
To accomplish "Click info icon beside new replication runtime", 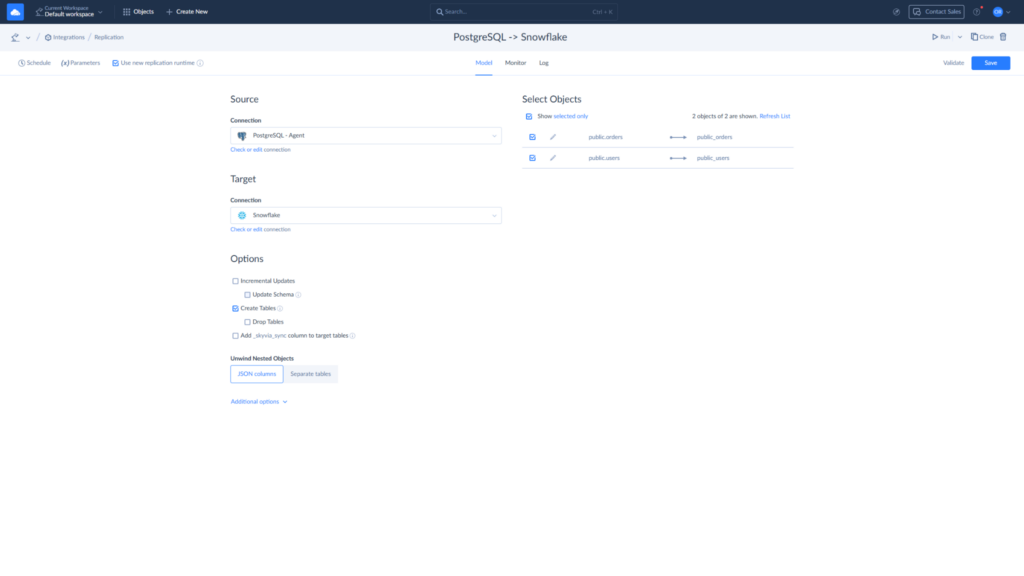I will click(x=200, y=63).
